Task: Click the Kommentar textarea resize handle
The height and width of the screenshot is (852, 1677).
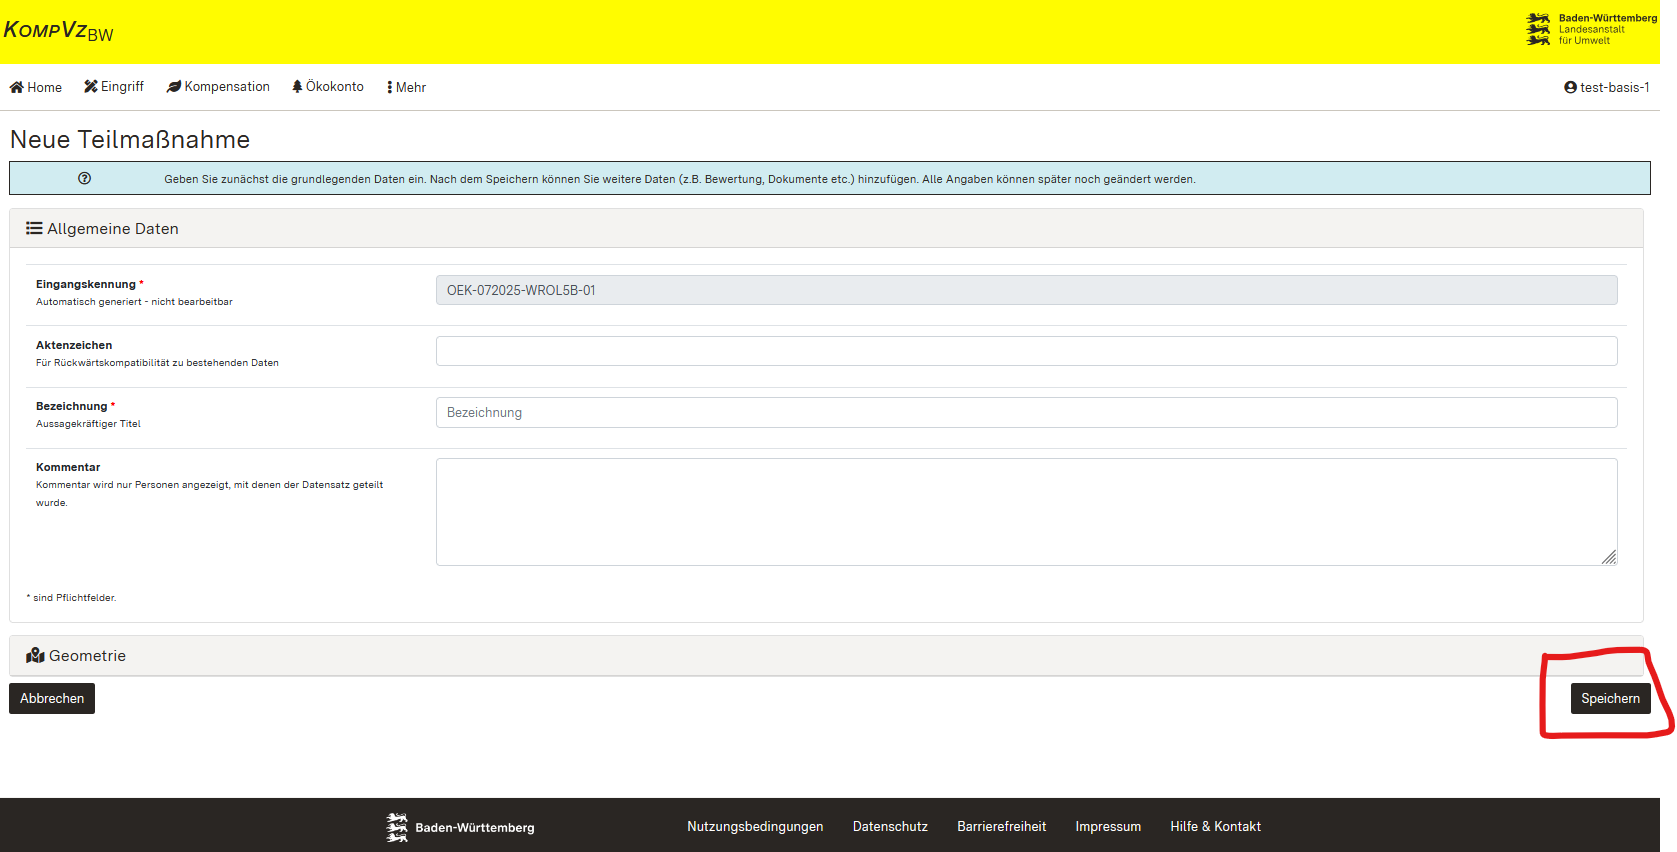Action: pyautogui.click(x=1608, y=557)
